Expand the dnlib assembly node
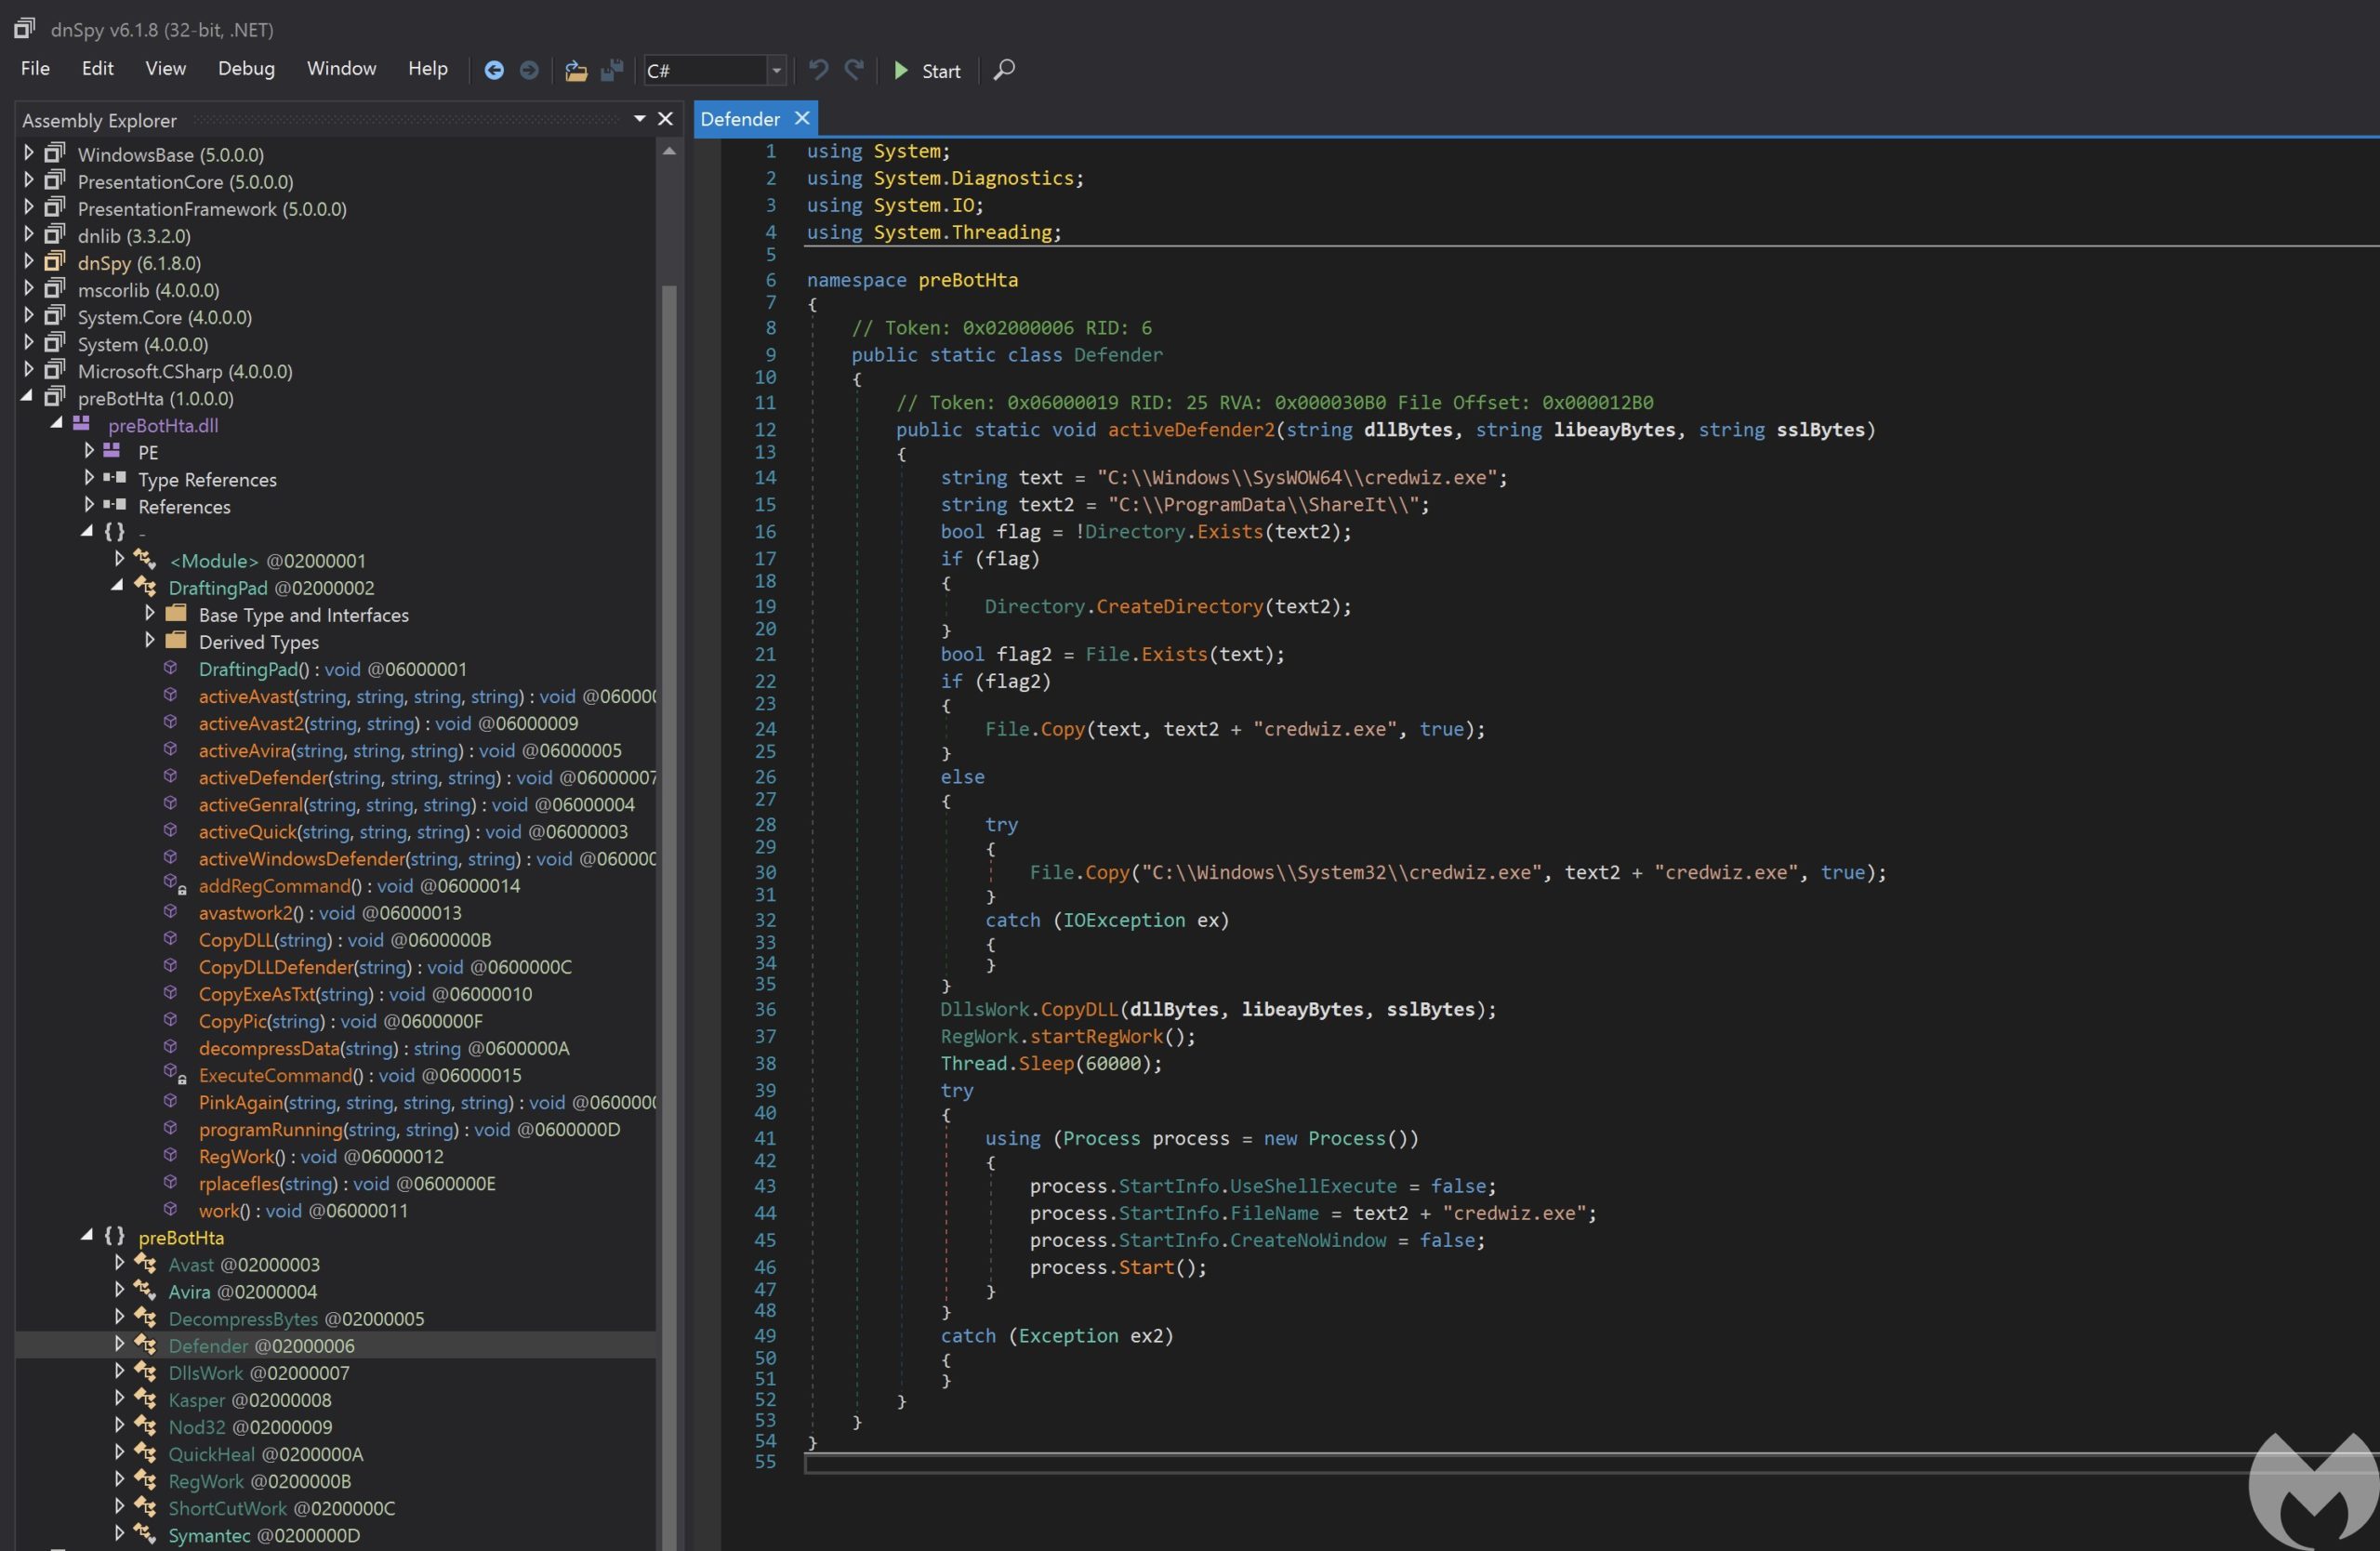Screen dimensions: 2380x1551 pyautogui.click(x=28, y=234)
